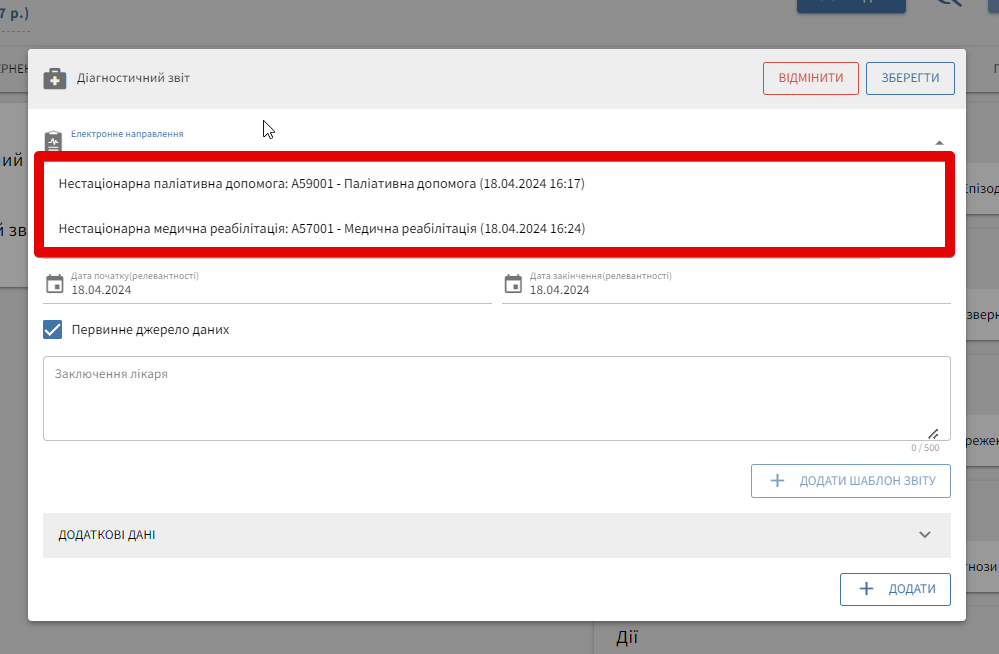Choose Нестаціонарна медична реабілітація A57001 option
Viewport: 999px width, 654px height.
click(321, 229)
